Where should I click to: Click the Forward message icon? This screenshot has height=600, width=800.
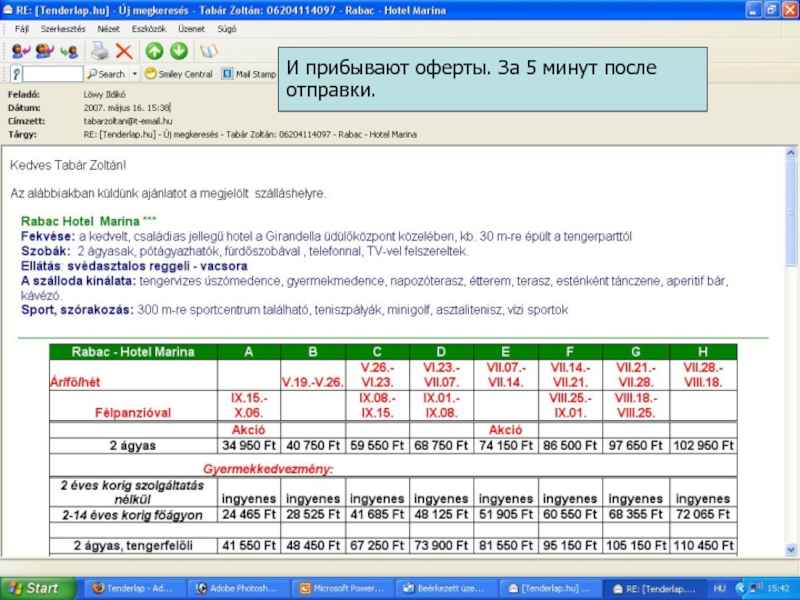[69, 51]
